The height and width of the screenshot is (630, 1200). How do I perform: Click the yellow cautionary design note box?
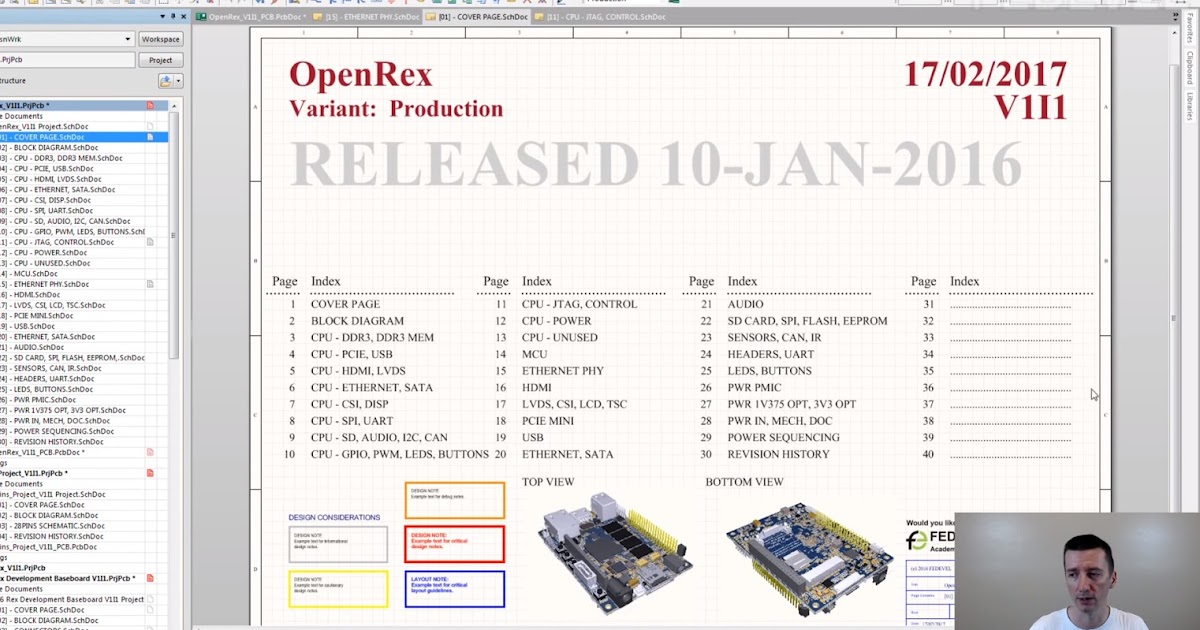tap(338, 589)
